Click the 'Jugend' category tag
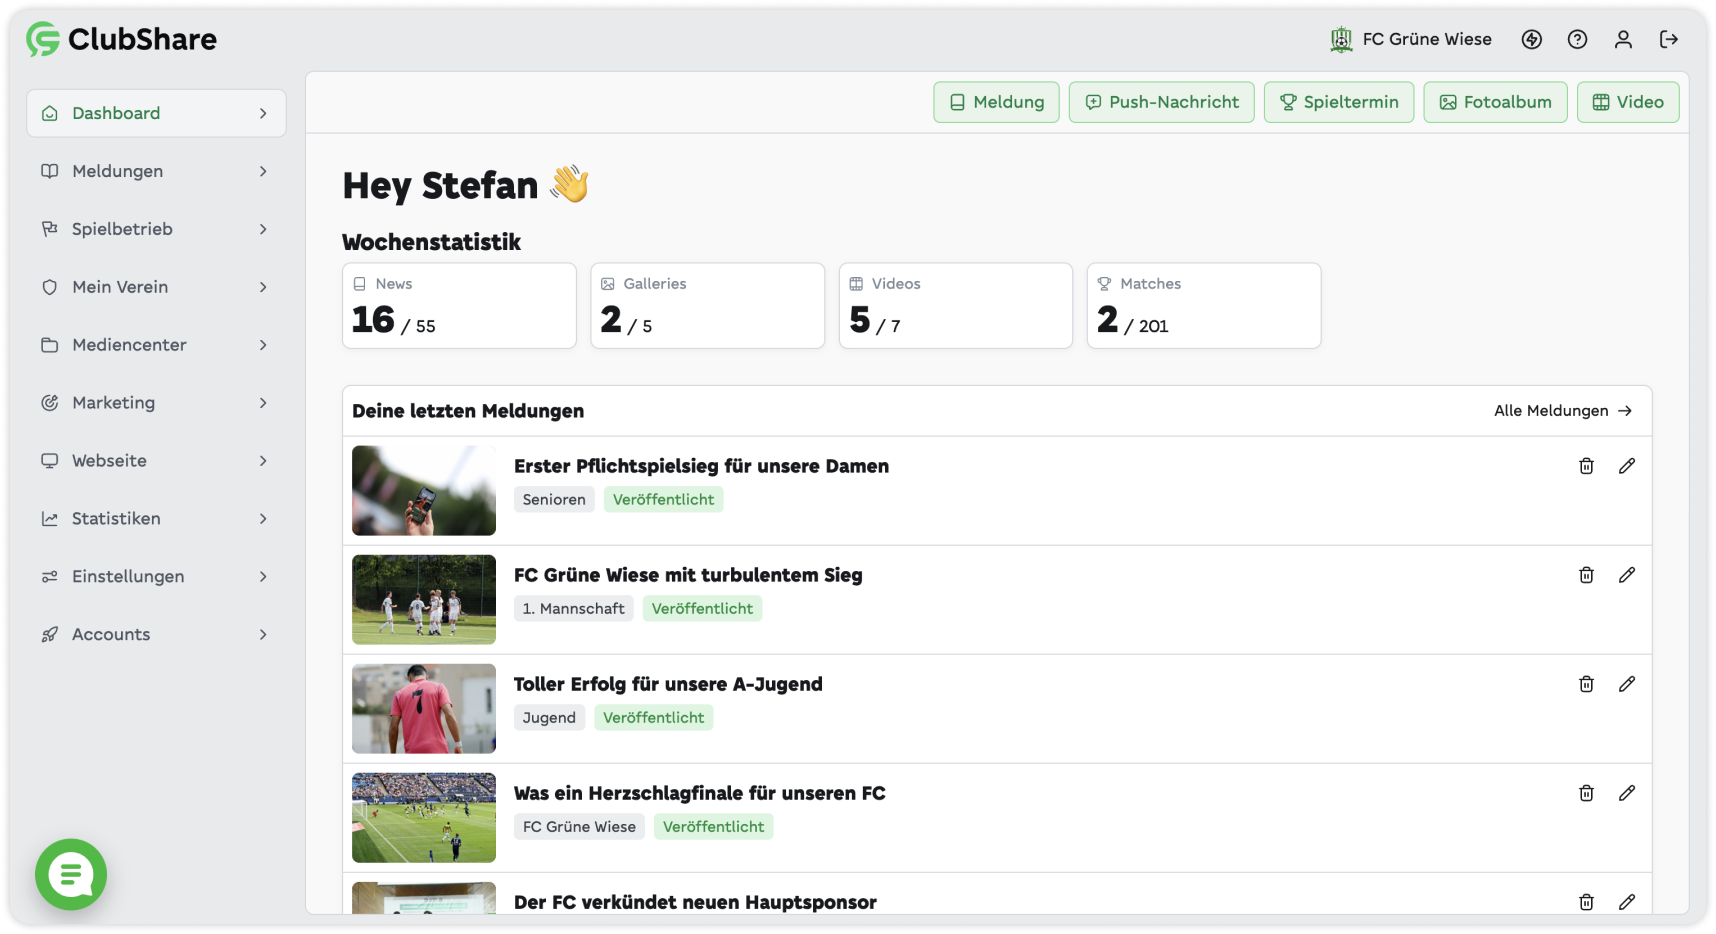The image size is (1716, 934). tap(549, 717)
